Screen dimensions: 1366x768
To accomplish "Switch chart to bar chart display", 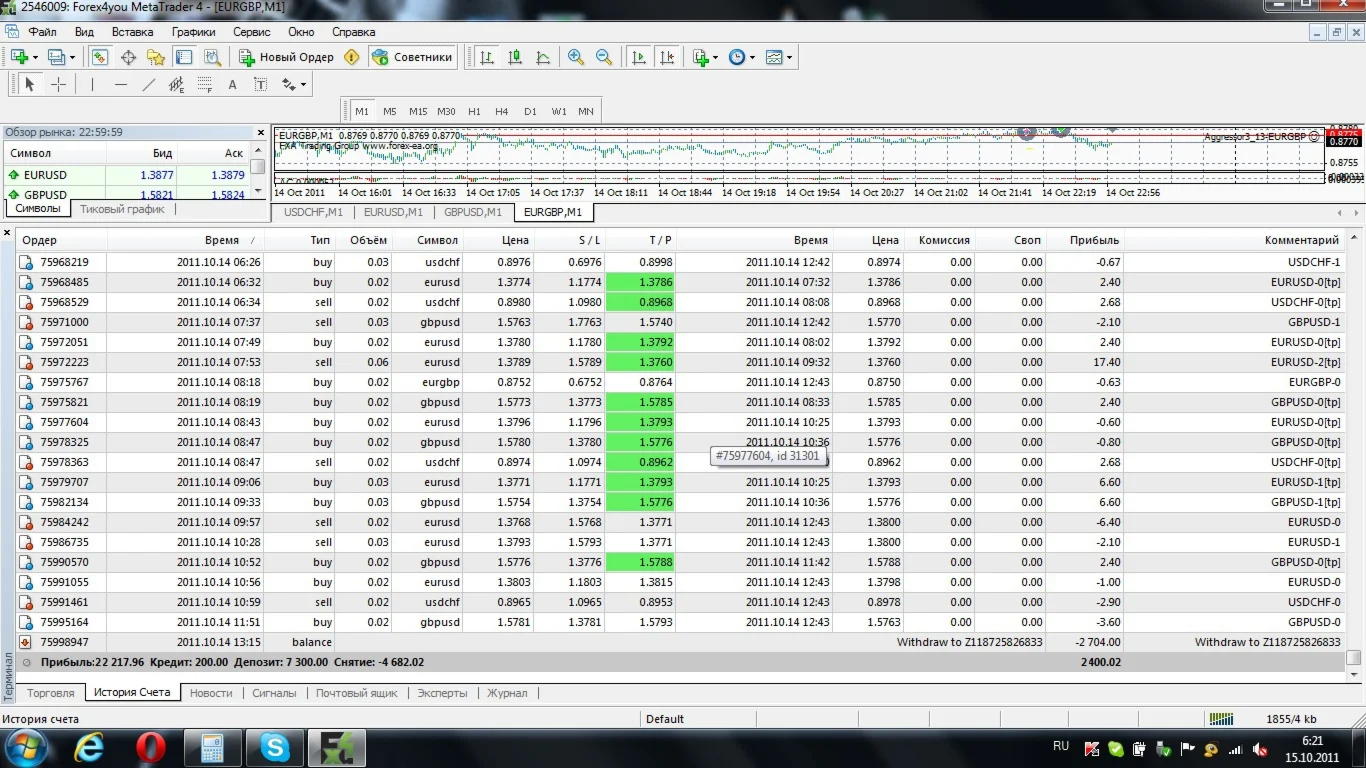I will [487, 57].
